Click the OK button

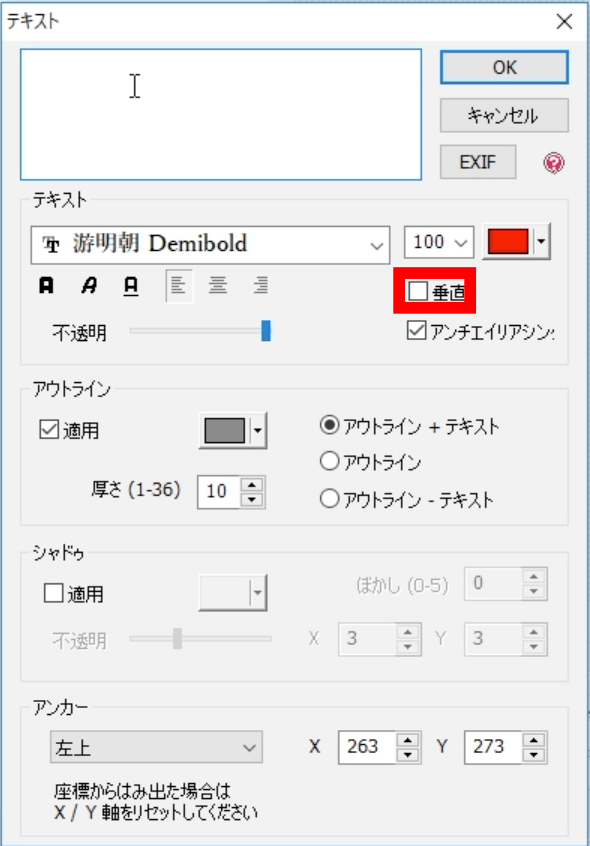coord(504,67)
